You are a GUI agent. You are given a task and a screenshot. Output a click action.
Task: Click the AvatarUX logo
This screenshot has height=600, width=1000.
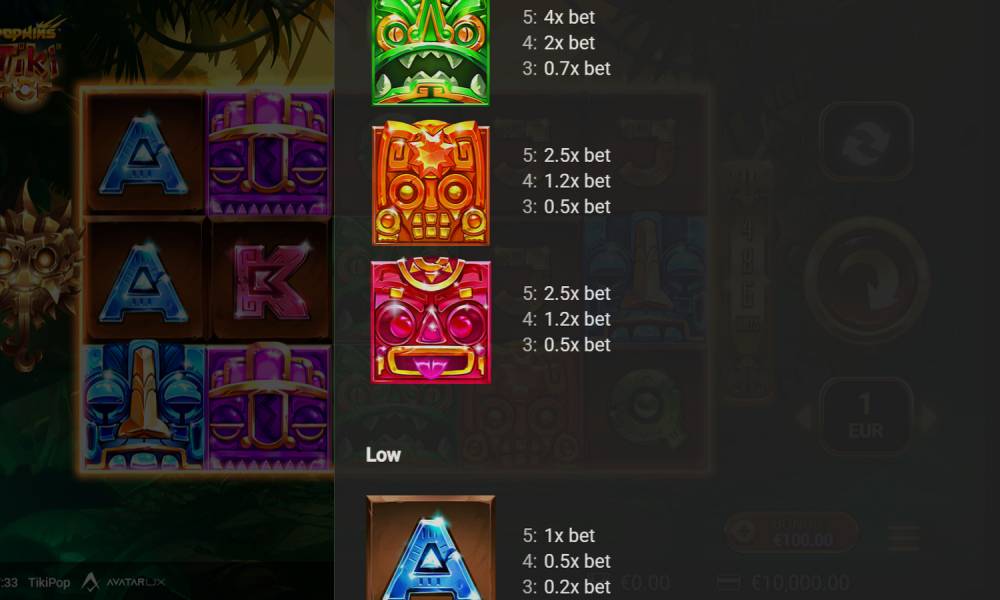point(124,582)
